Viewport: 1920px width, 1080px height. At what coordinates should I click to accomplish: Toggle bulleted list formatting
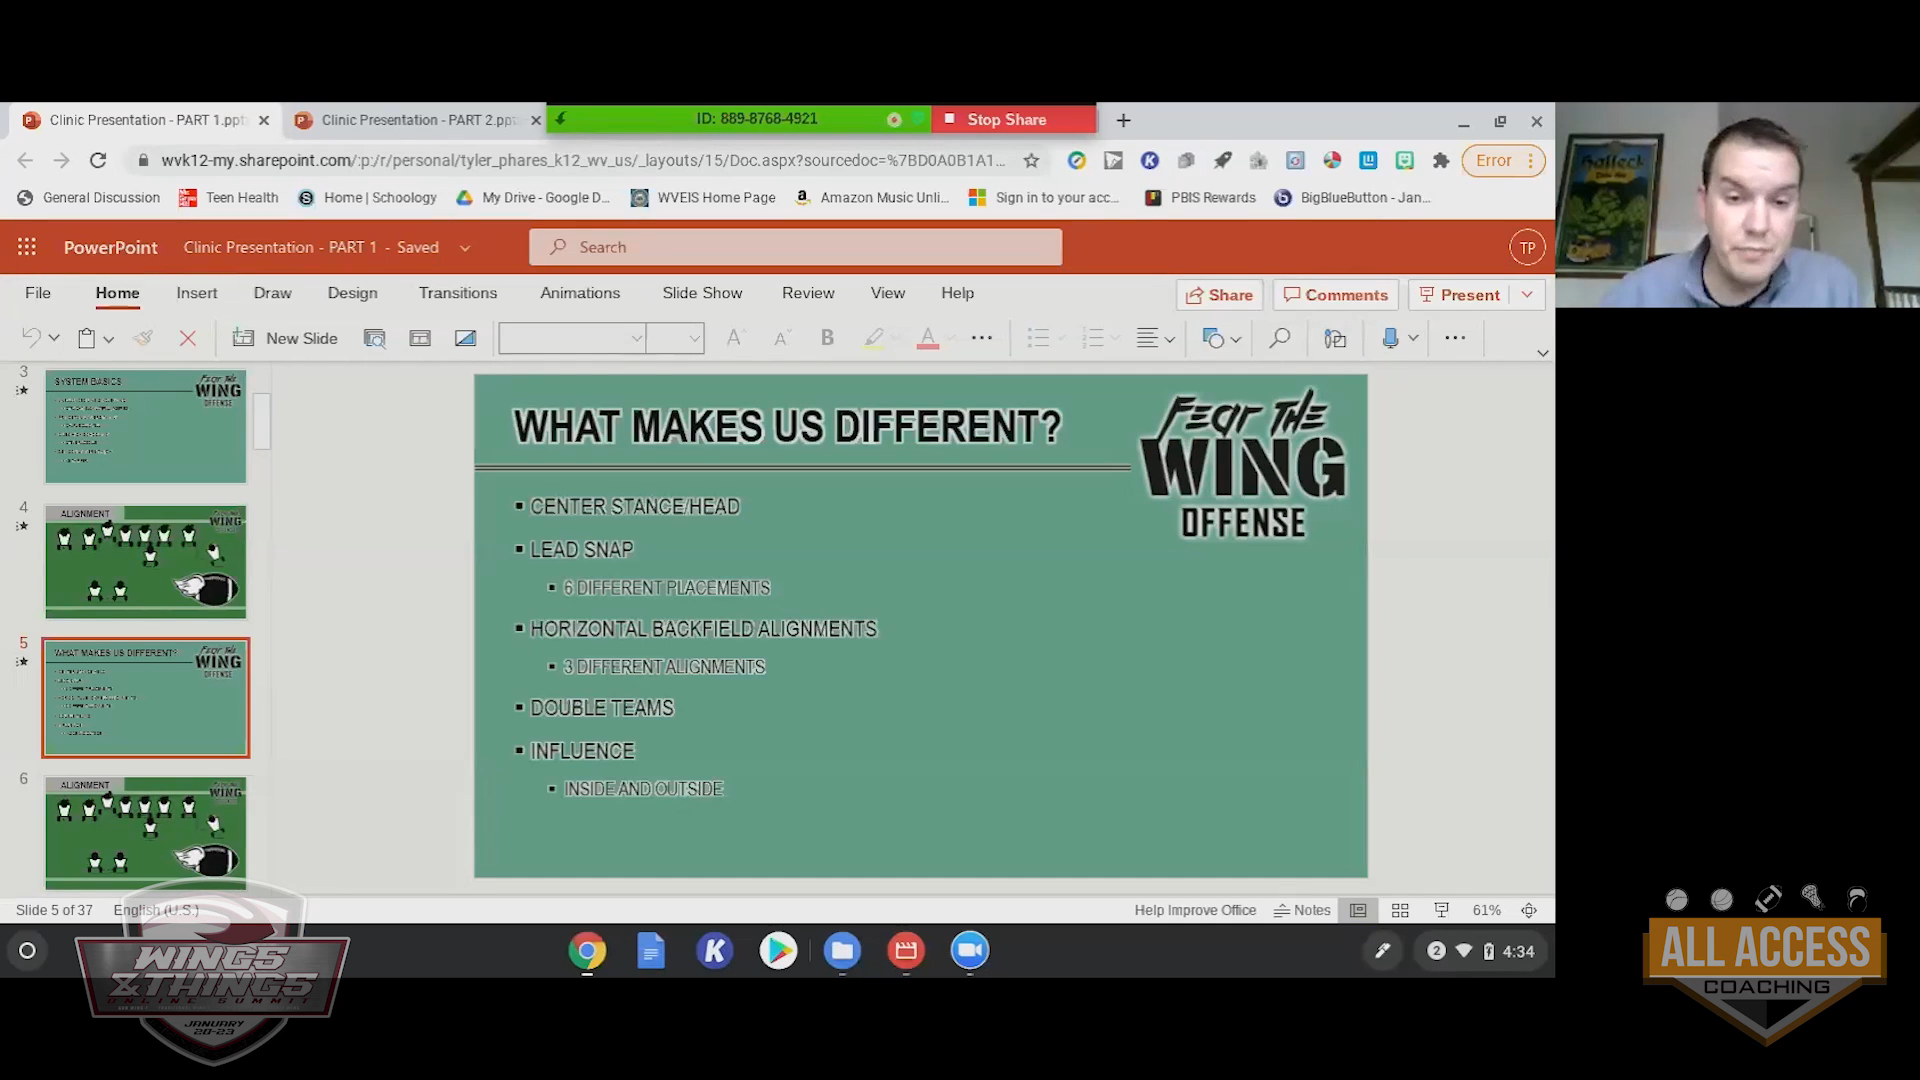tap(1038, 338)
